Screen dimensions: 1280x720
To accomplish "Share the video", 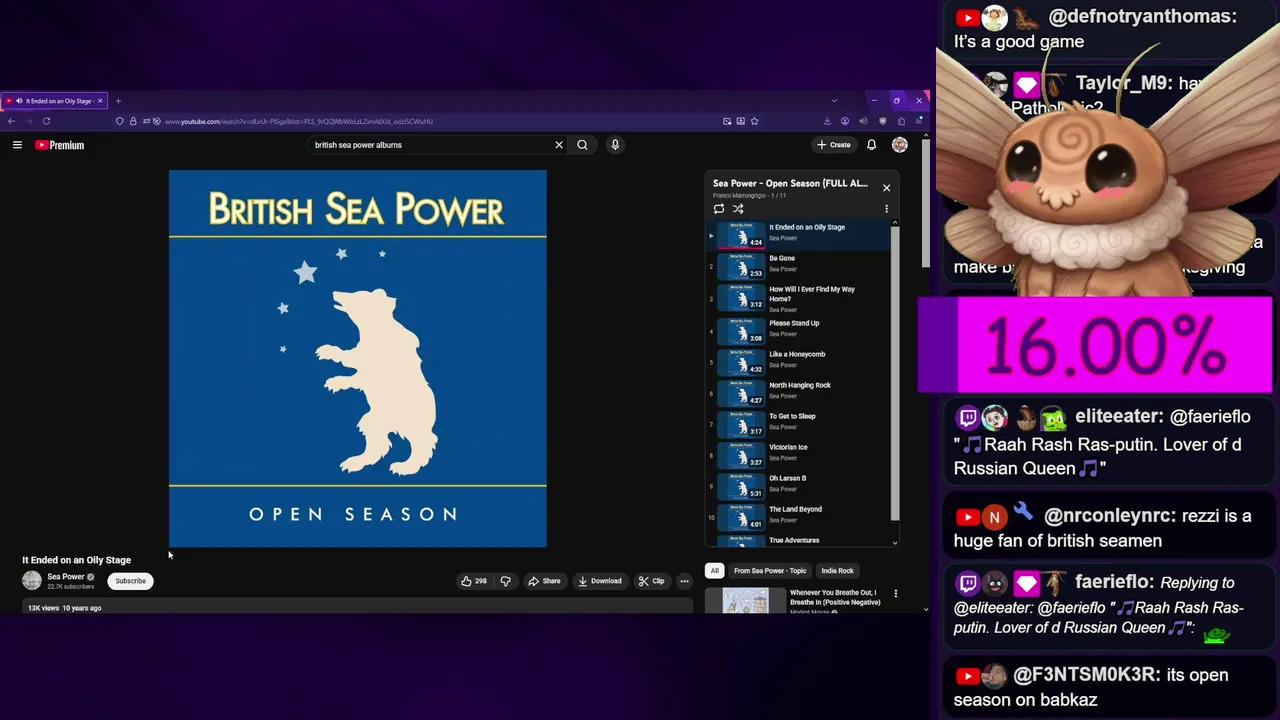I will point(545,581).
